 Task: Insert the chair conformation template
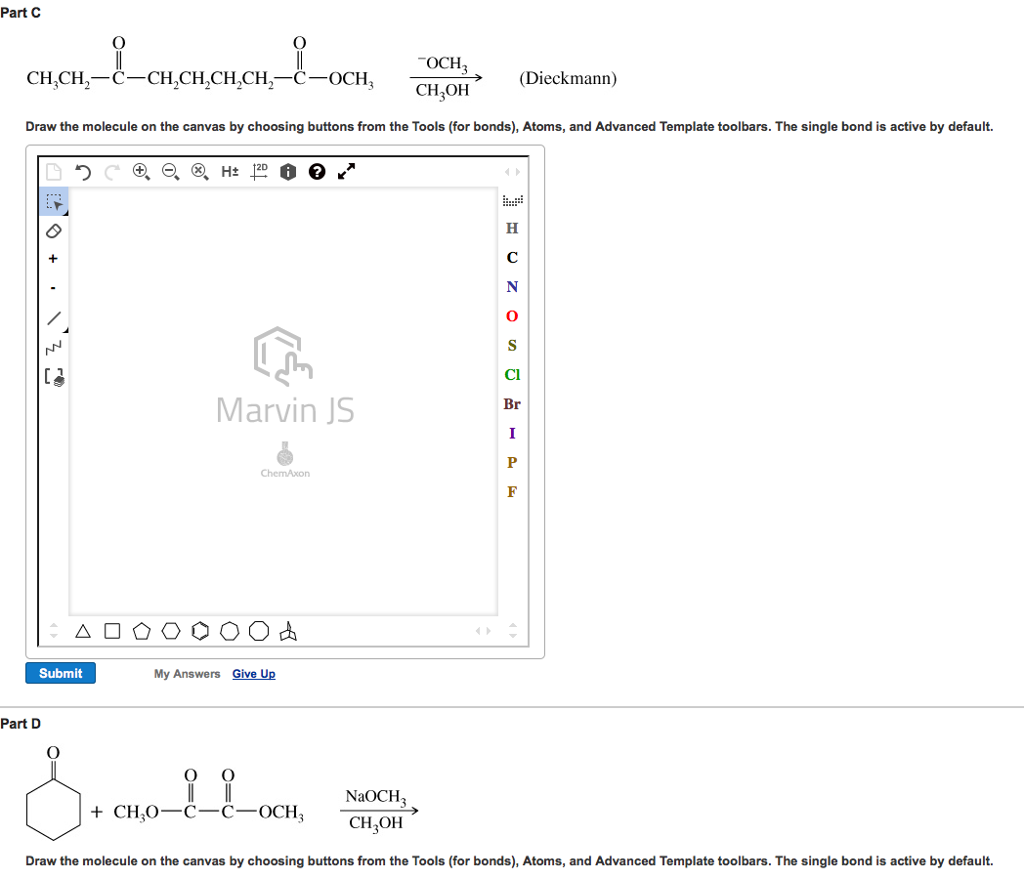pos(288,631)
